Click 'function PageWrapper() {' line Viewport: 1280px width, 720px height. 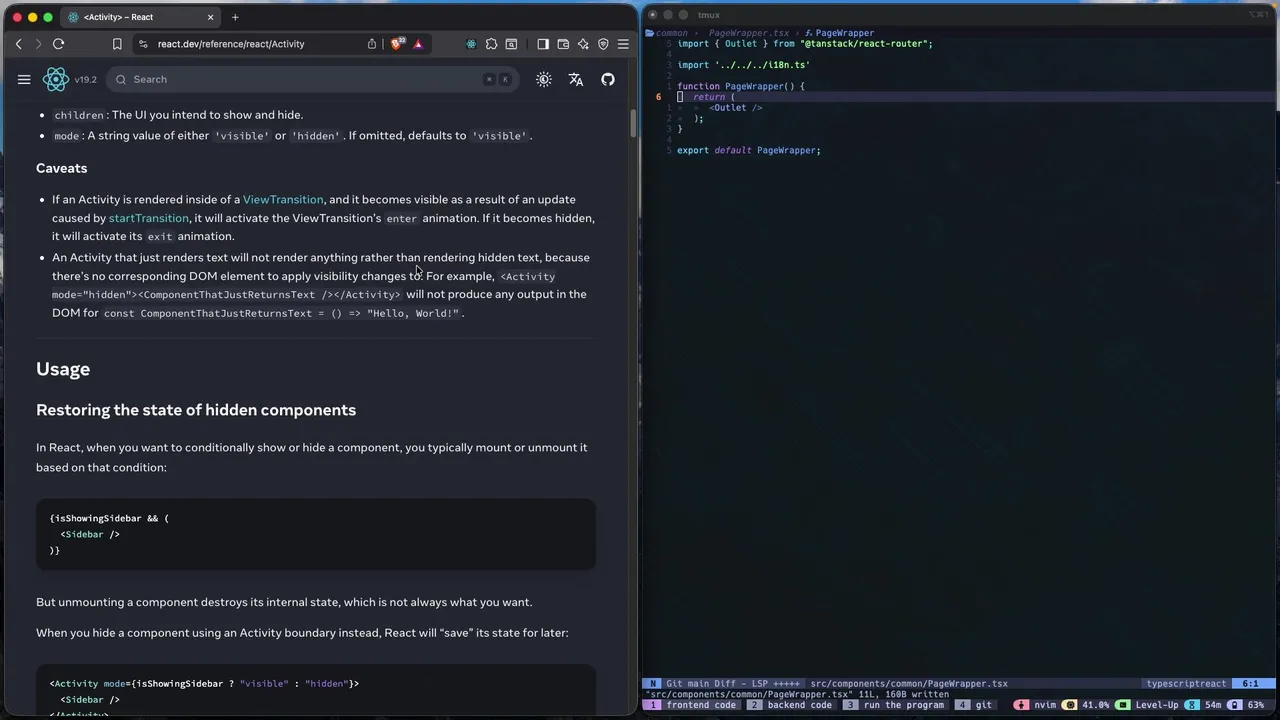pyautogui.click(x=741, y=86)
